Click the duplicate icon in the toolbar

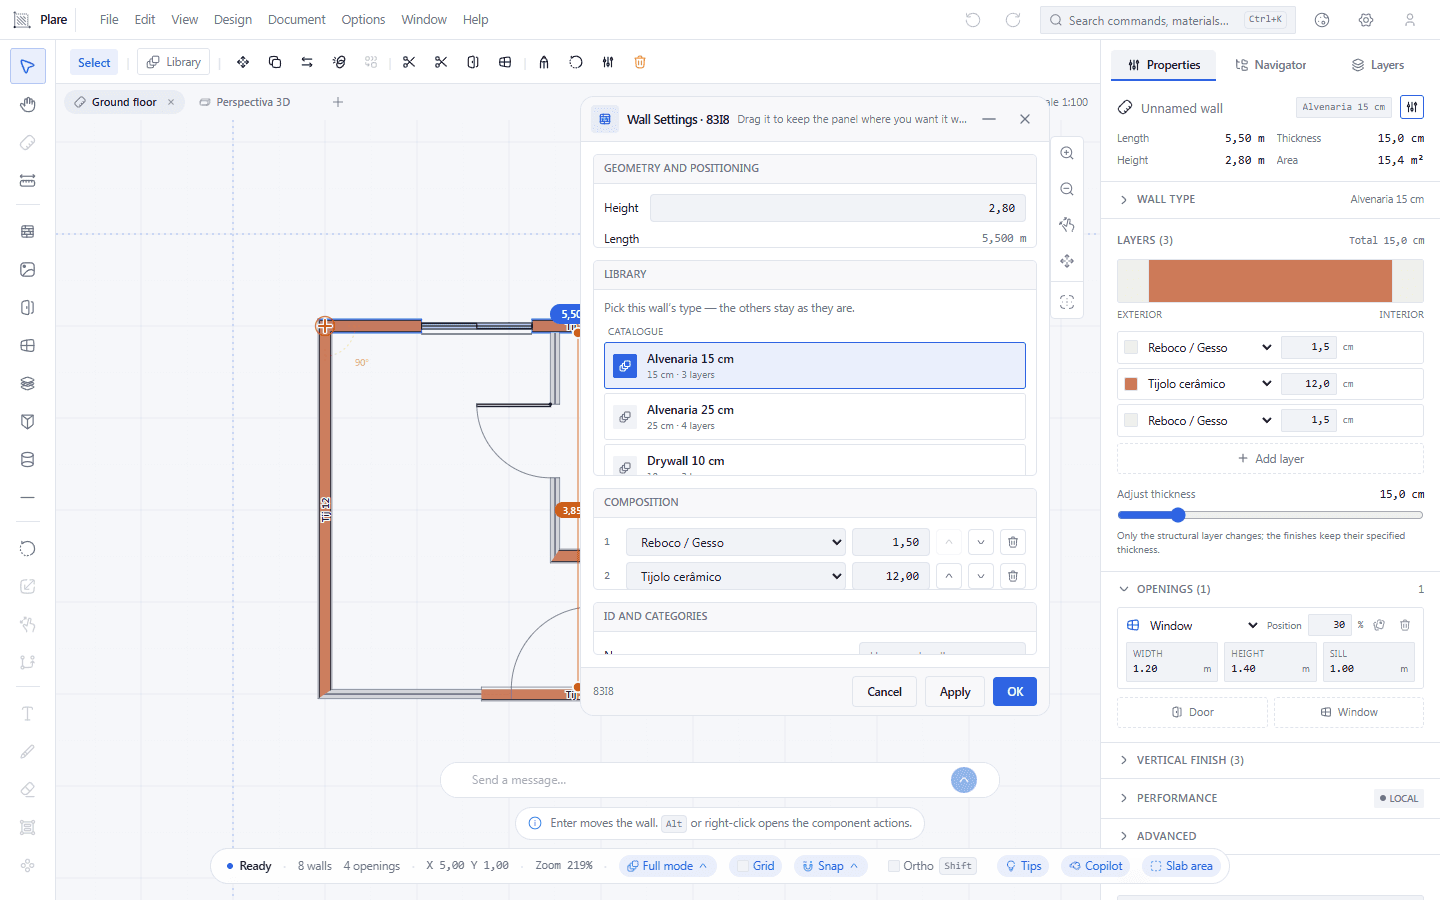pos(275,62)
